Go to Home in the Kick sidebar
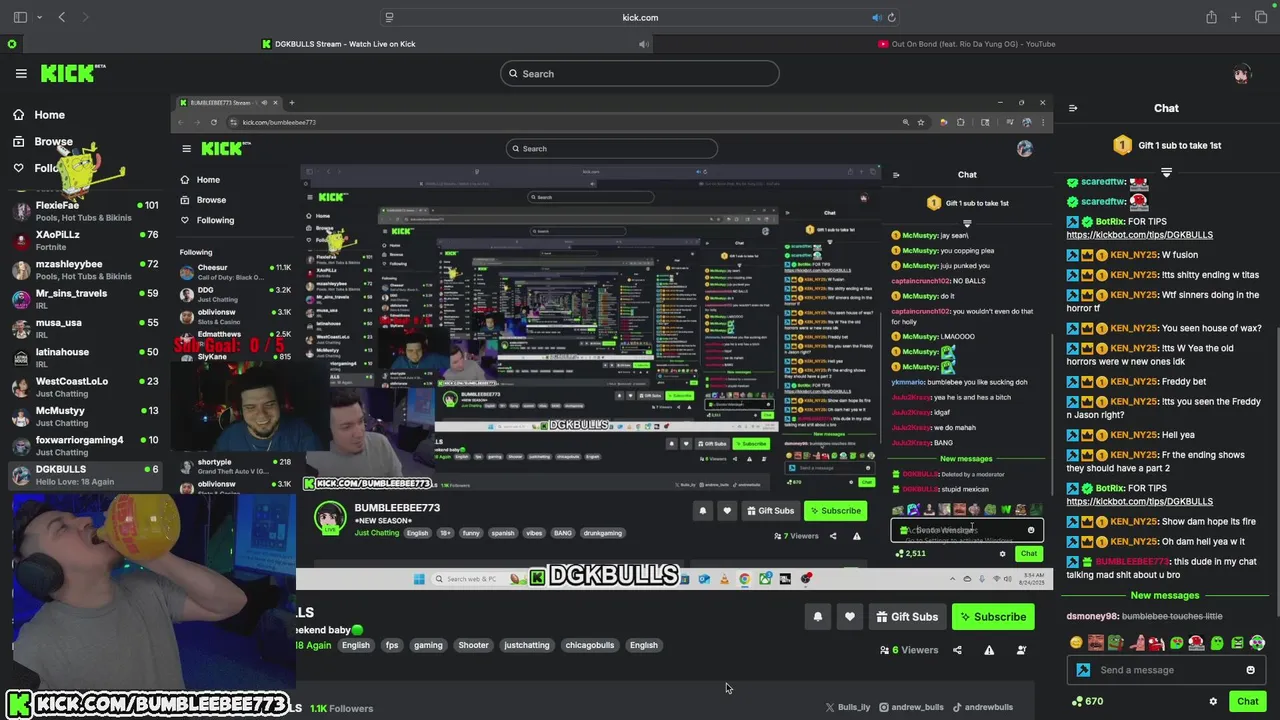1280x720 pixels. pos(39,115)
